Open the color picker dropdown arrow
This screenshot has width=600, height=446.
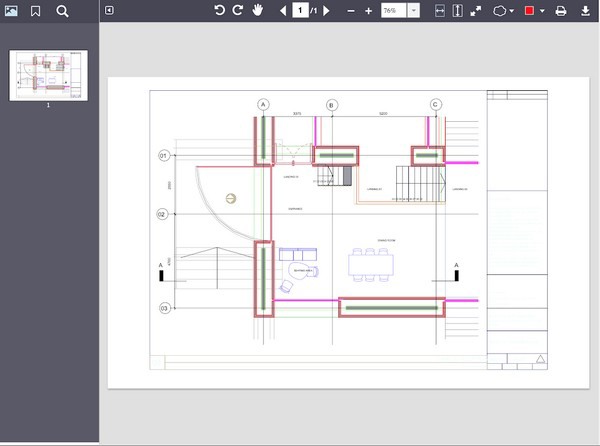click(x=542, y=11)
